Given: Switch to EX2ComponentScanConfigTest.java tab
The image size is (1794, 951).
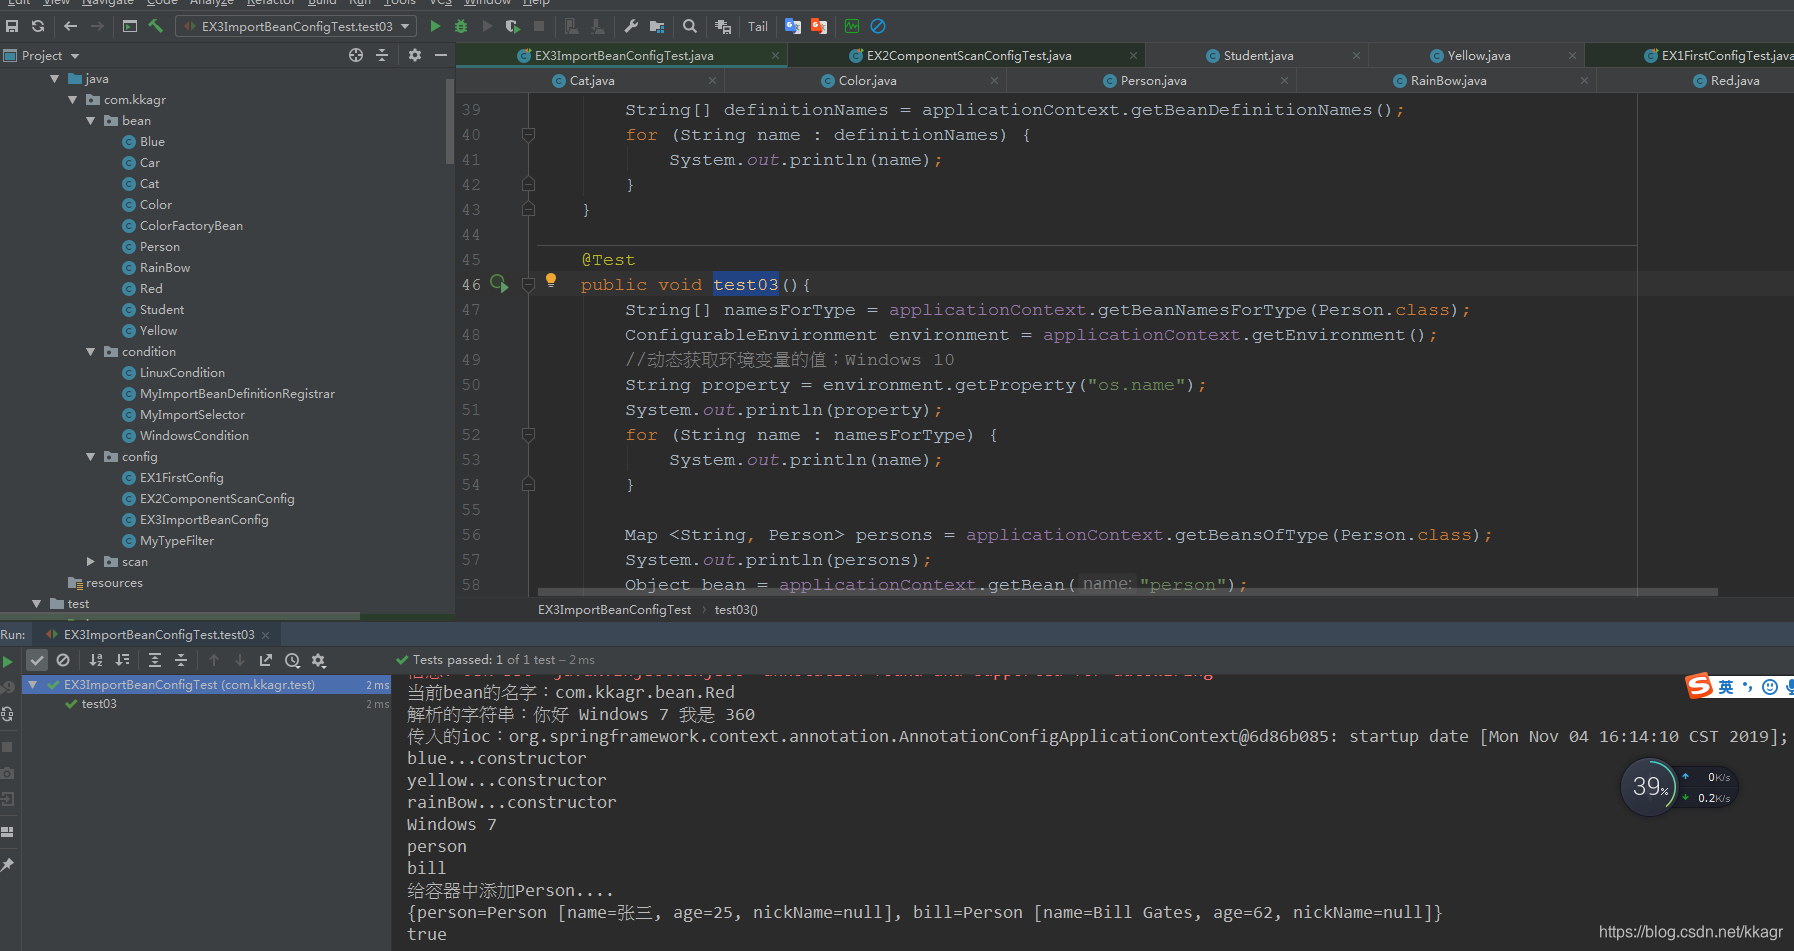Looking at the screenshot, I should pos(969,56).
